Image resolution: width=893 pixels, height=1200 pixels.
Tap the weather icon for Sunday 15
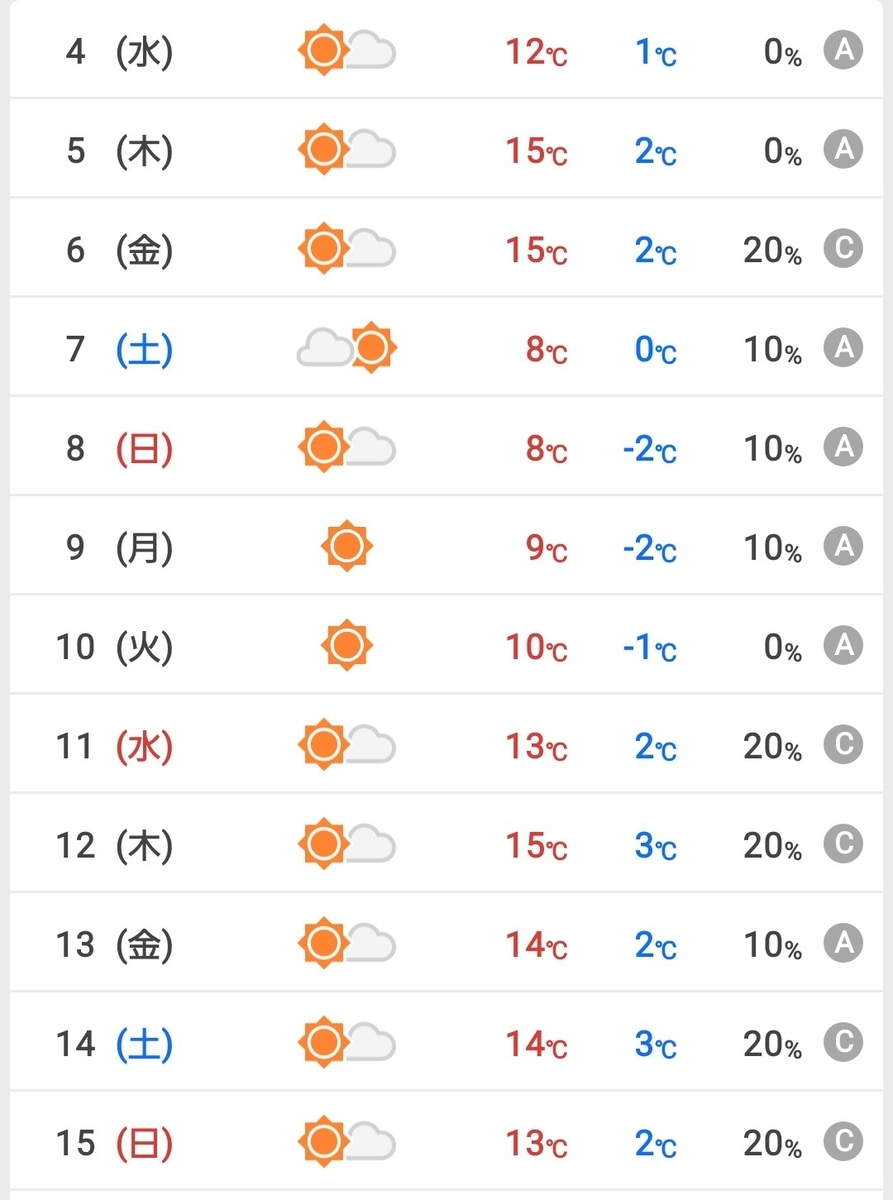347,1142
